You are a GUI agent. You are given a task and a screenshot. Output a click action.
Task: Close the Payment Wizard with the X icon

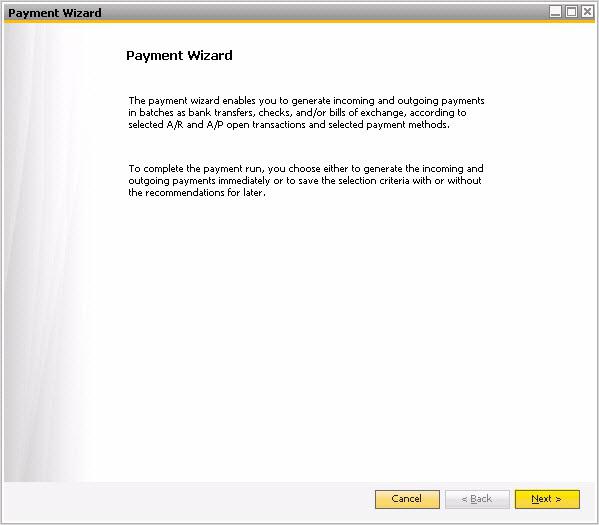587,12
